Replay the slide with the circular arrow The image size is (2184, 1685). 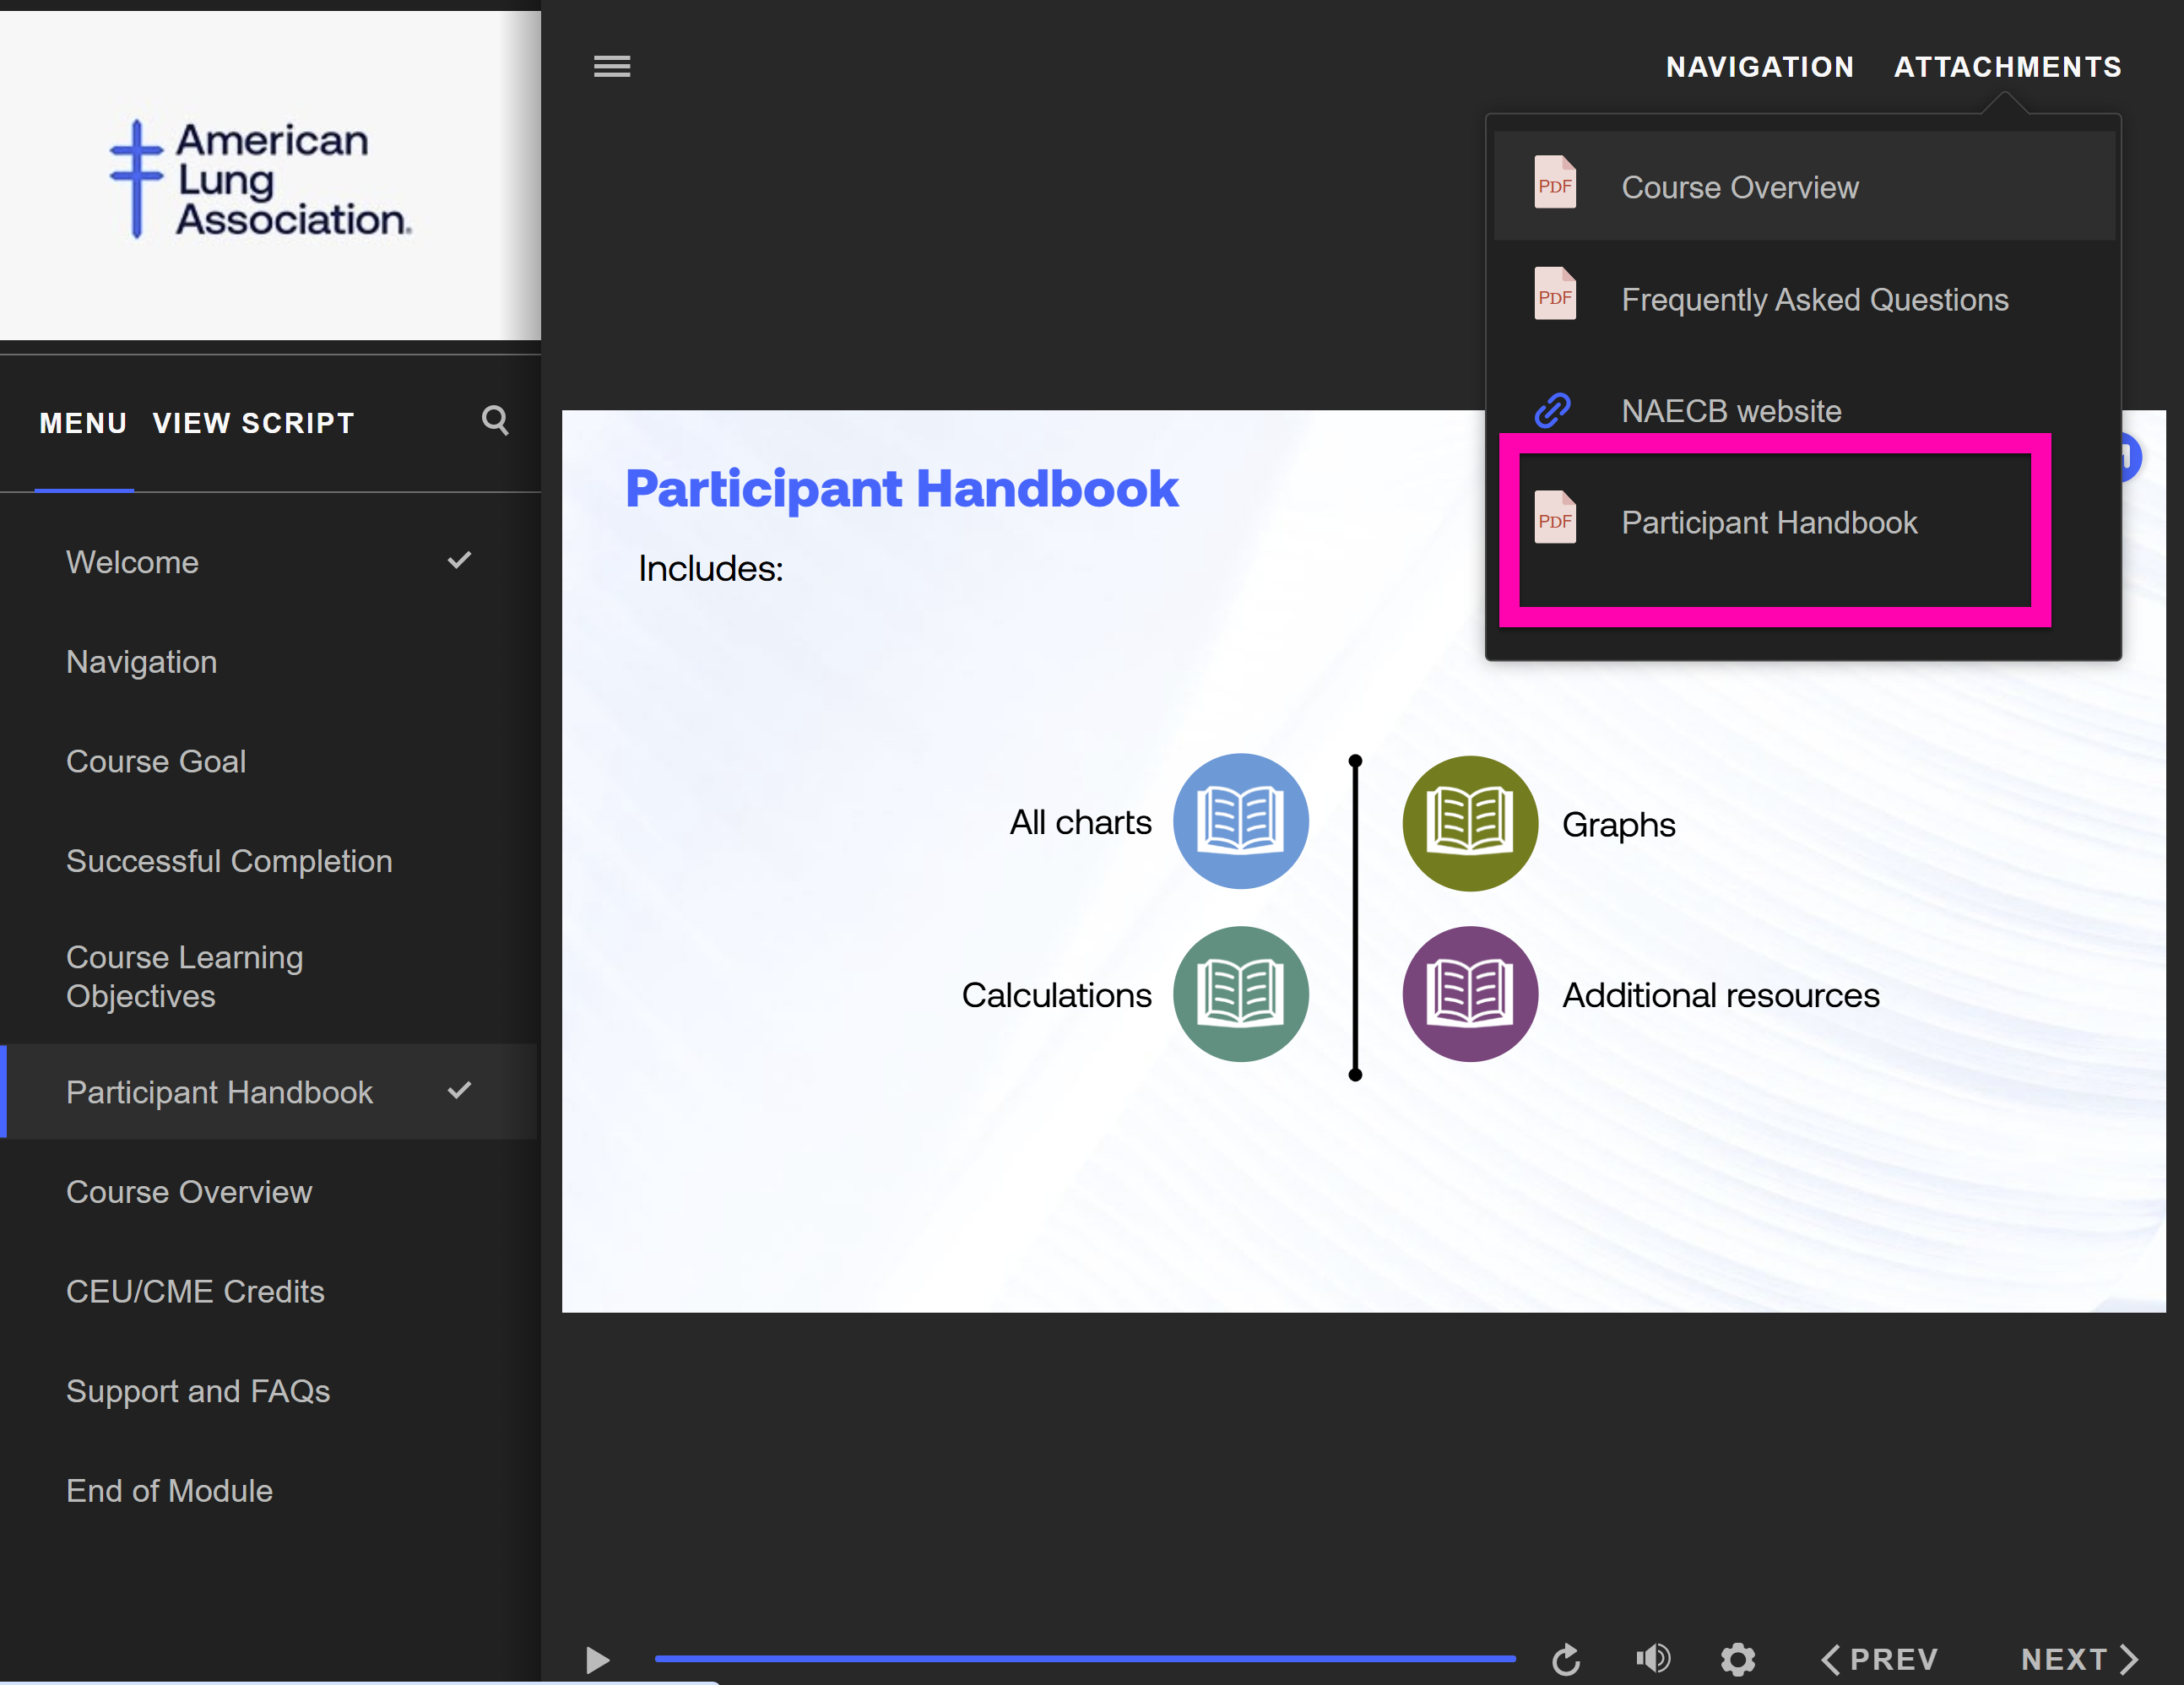point(1565,1659)
